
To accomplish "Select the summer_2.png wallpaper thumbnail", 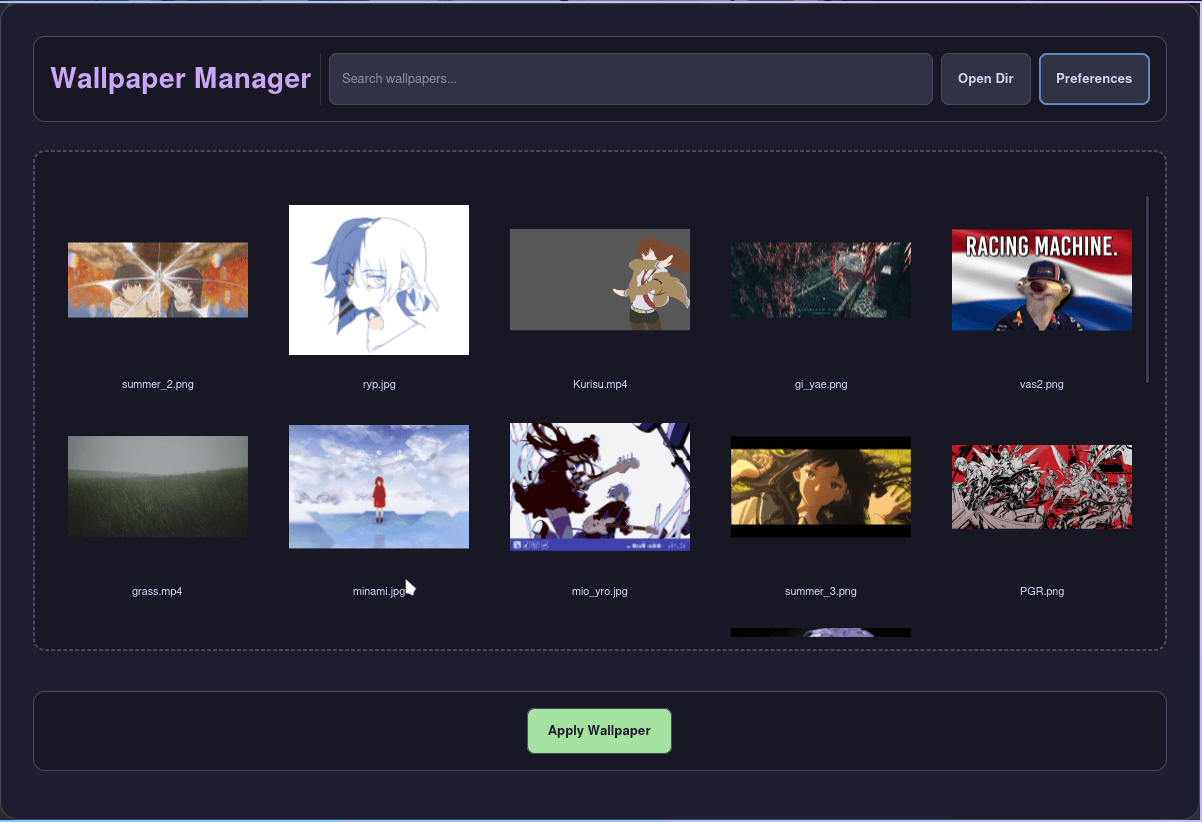I will [x=158, y=280].
